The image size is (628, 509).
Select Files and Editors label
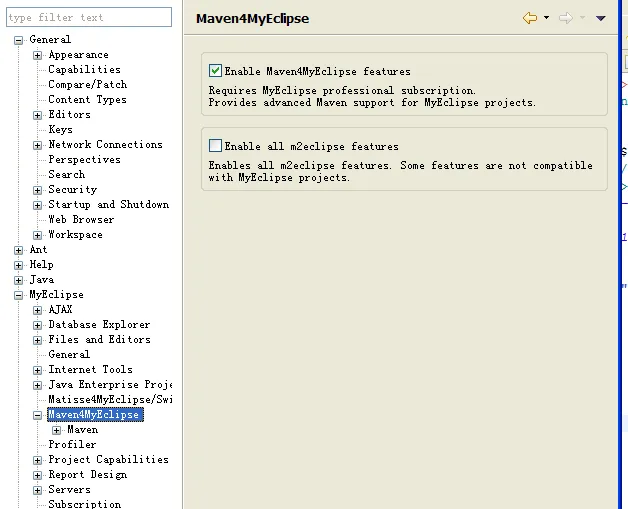pyautogui.click(x=99, y=340)
